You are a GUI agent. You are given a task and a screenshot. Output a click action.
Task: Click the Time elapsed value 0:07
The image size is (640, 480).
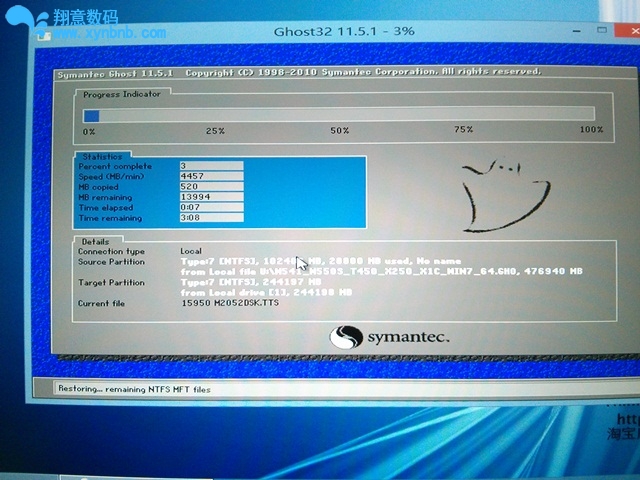[211, 207]
